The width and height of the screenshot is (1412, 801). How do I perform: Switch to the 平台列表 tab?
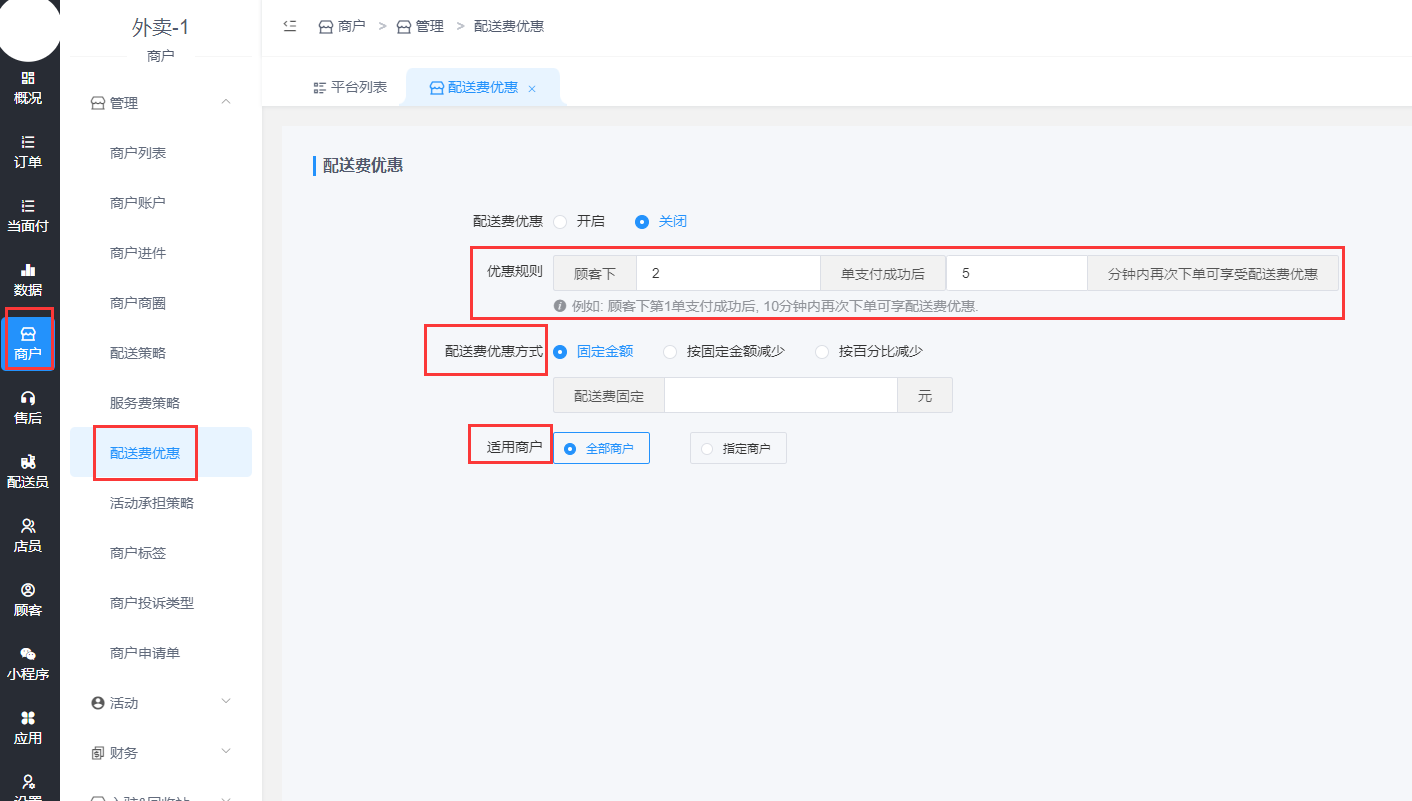(350, 87)
